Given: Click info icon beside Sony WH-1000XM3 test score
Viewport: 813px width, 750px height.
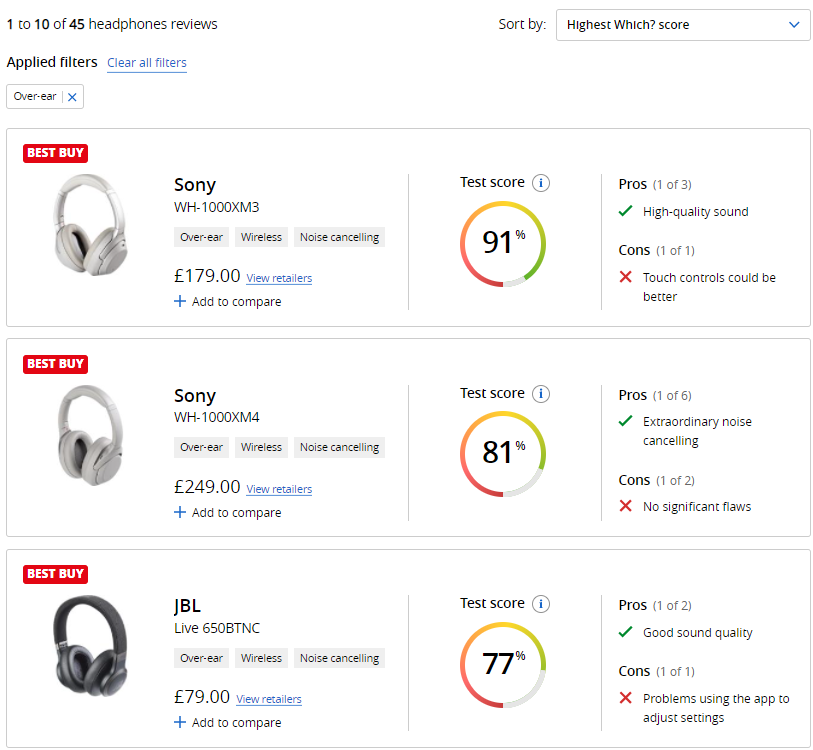Looking at the screenshot, I should pos(541,183).
